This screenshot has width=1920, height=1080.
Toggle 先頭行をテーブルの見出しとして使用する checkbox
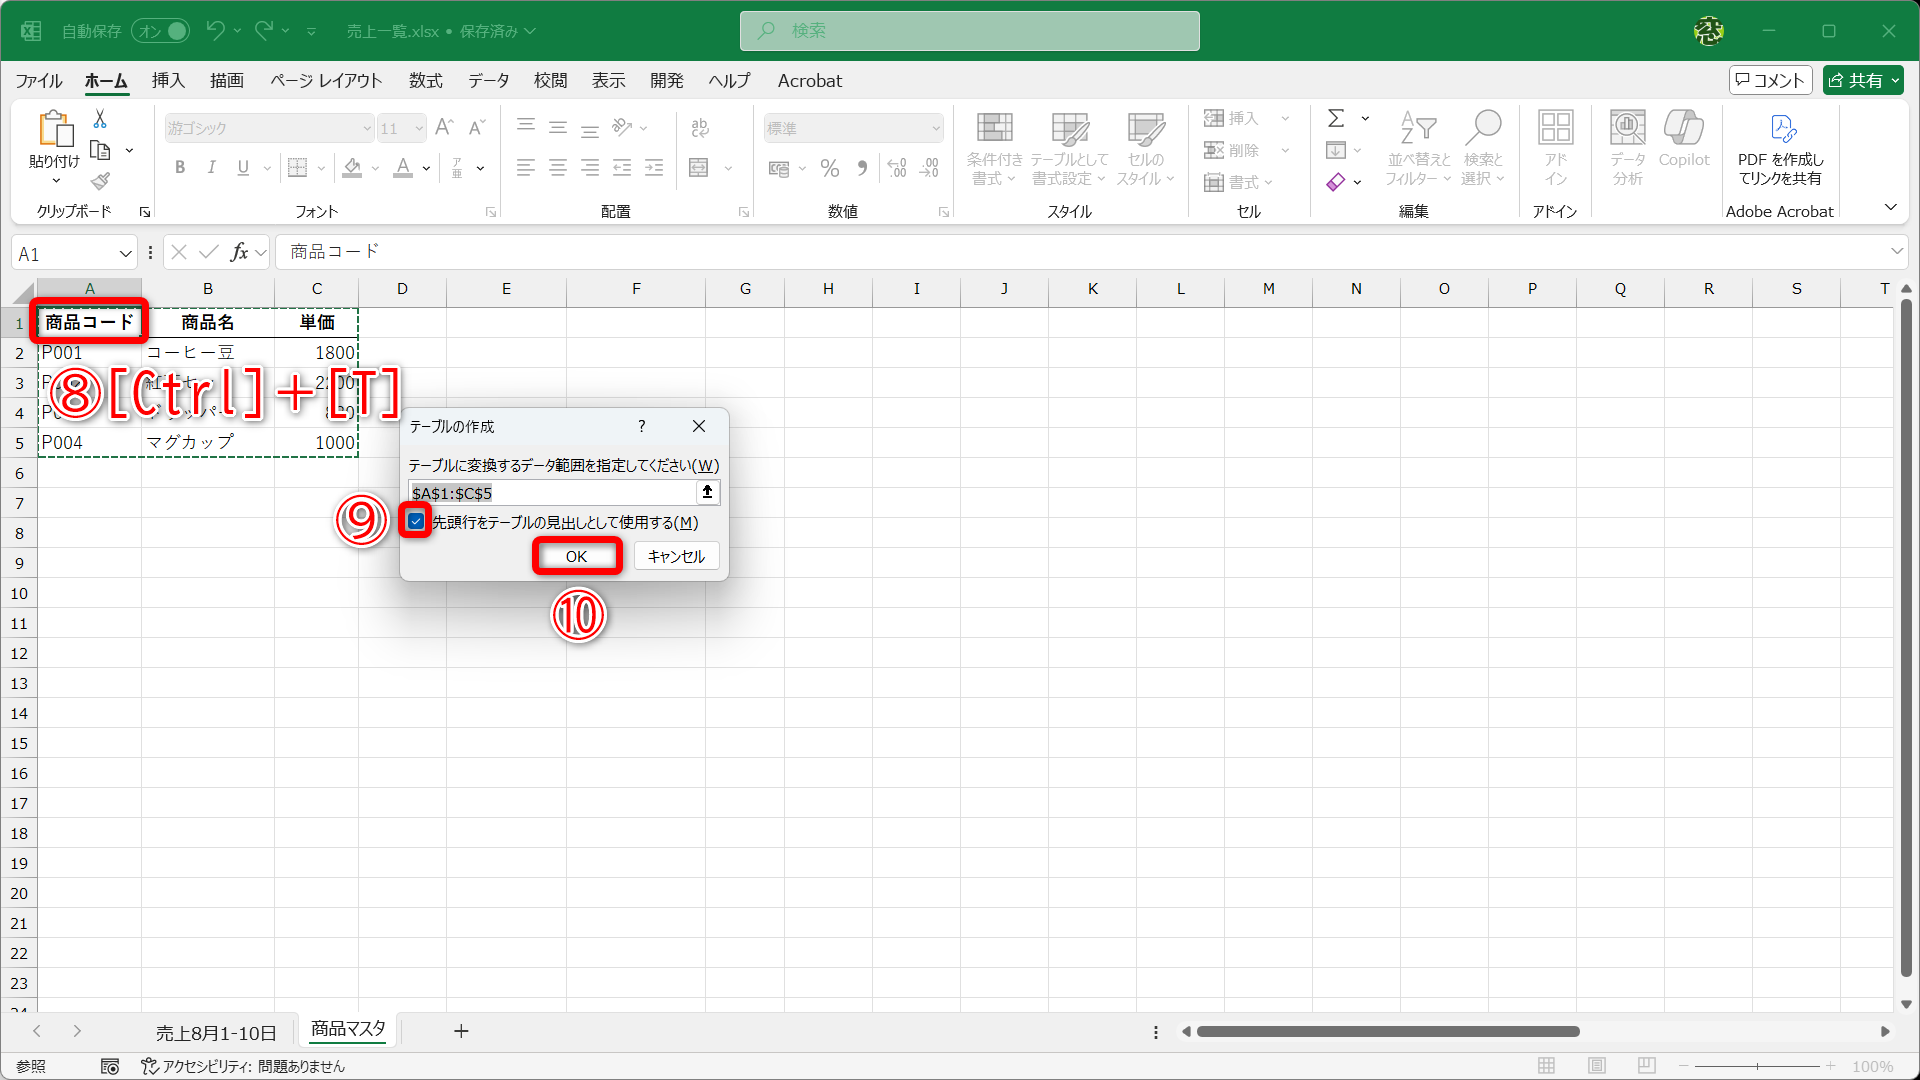coord(415,522)
